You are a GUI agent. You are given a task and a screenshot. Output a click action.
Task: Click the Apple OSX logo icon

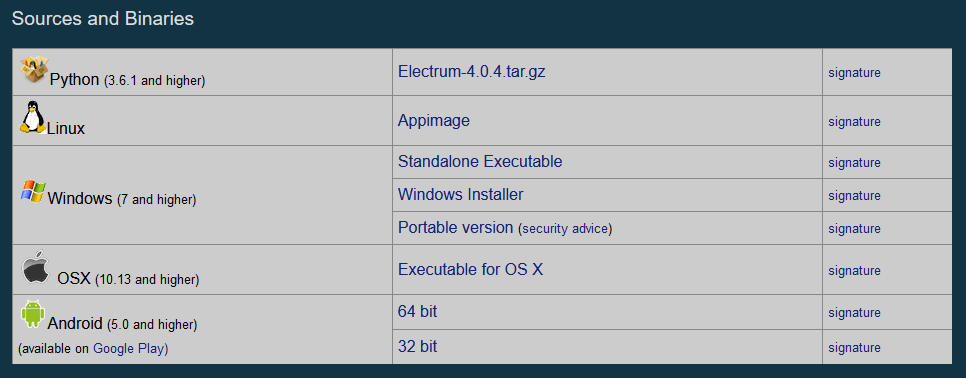[36, 267]
